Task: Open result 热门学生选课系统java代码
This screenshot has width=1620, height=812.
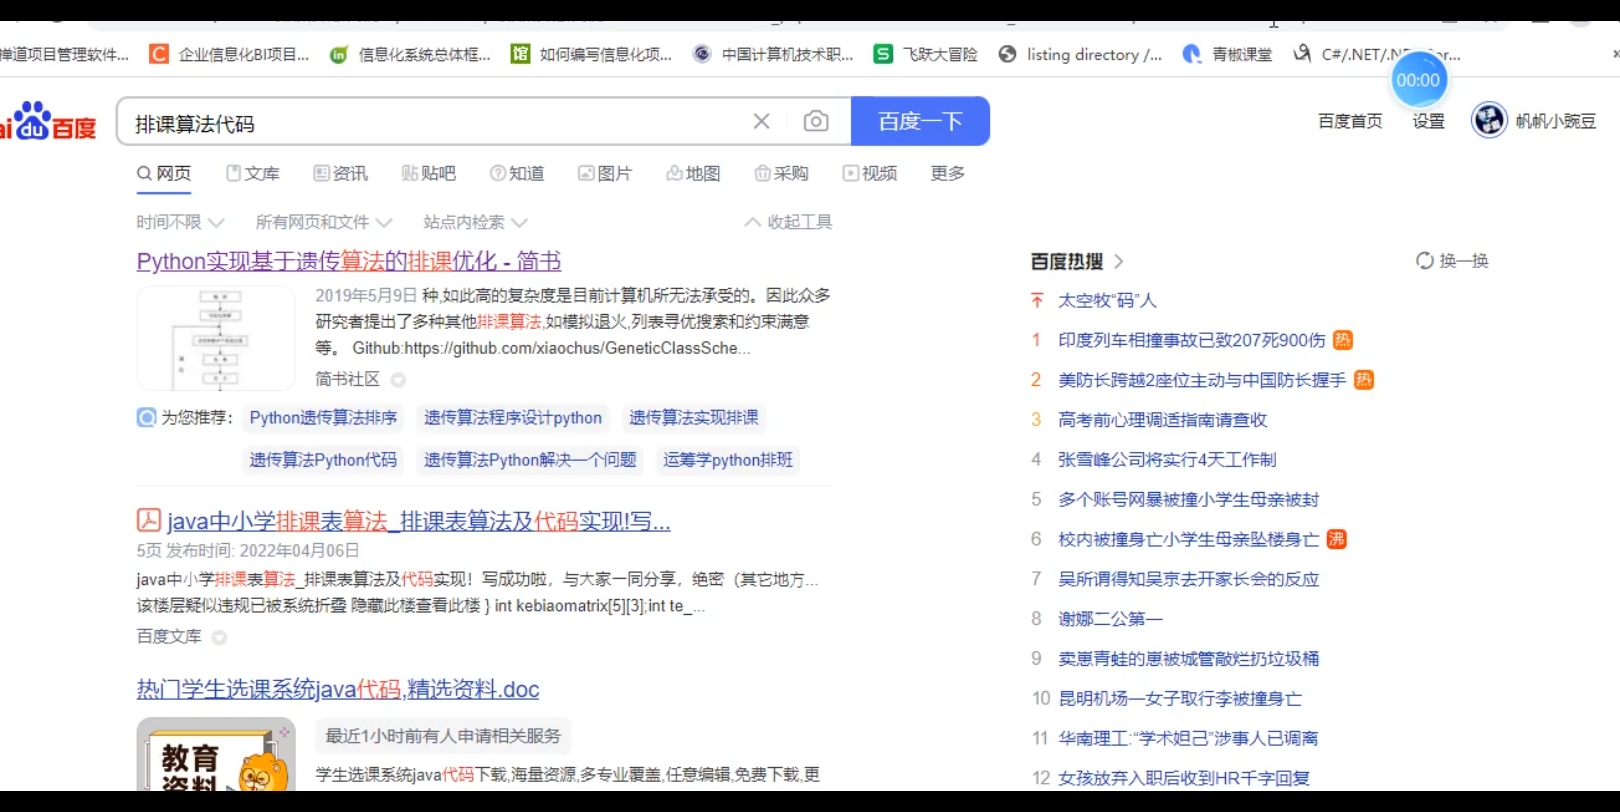Action: tap(338, 689)
